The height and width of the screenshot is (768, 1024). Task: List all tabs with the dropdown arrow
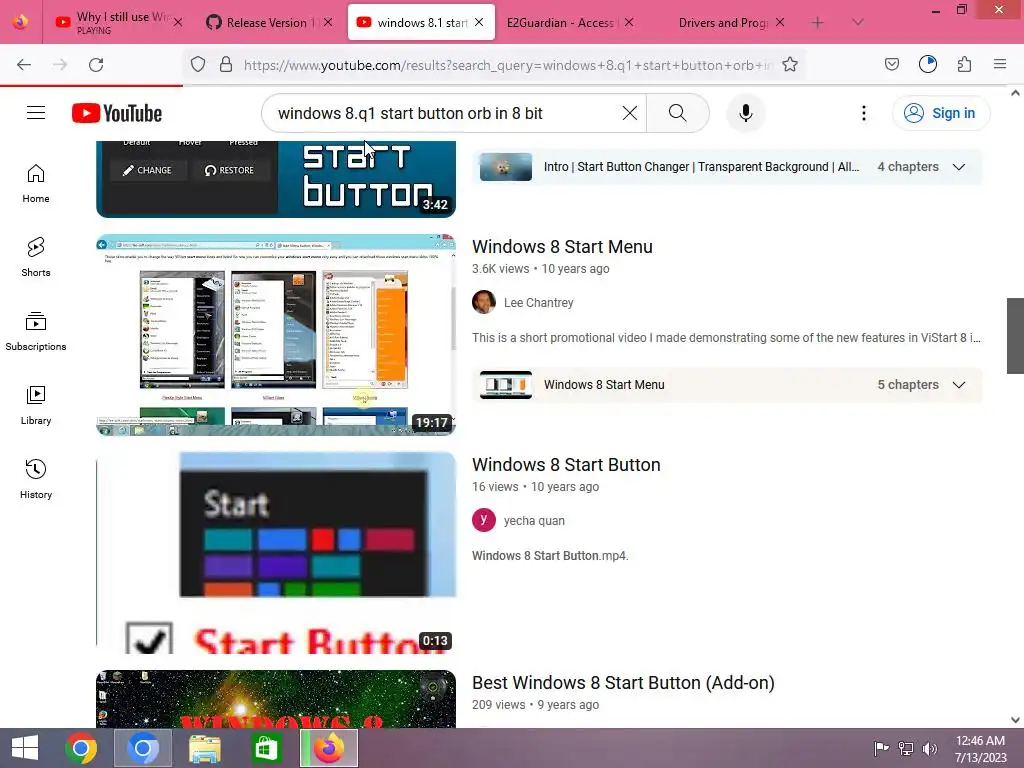tap(858, 23)
